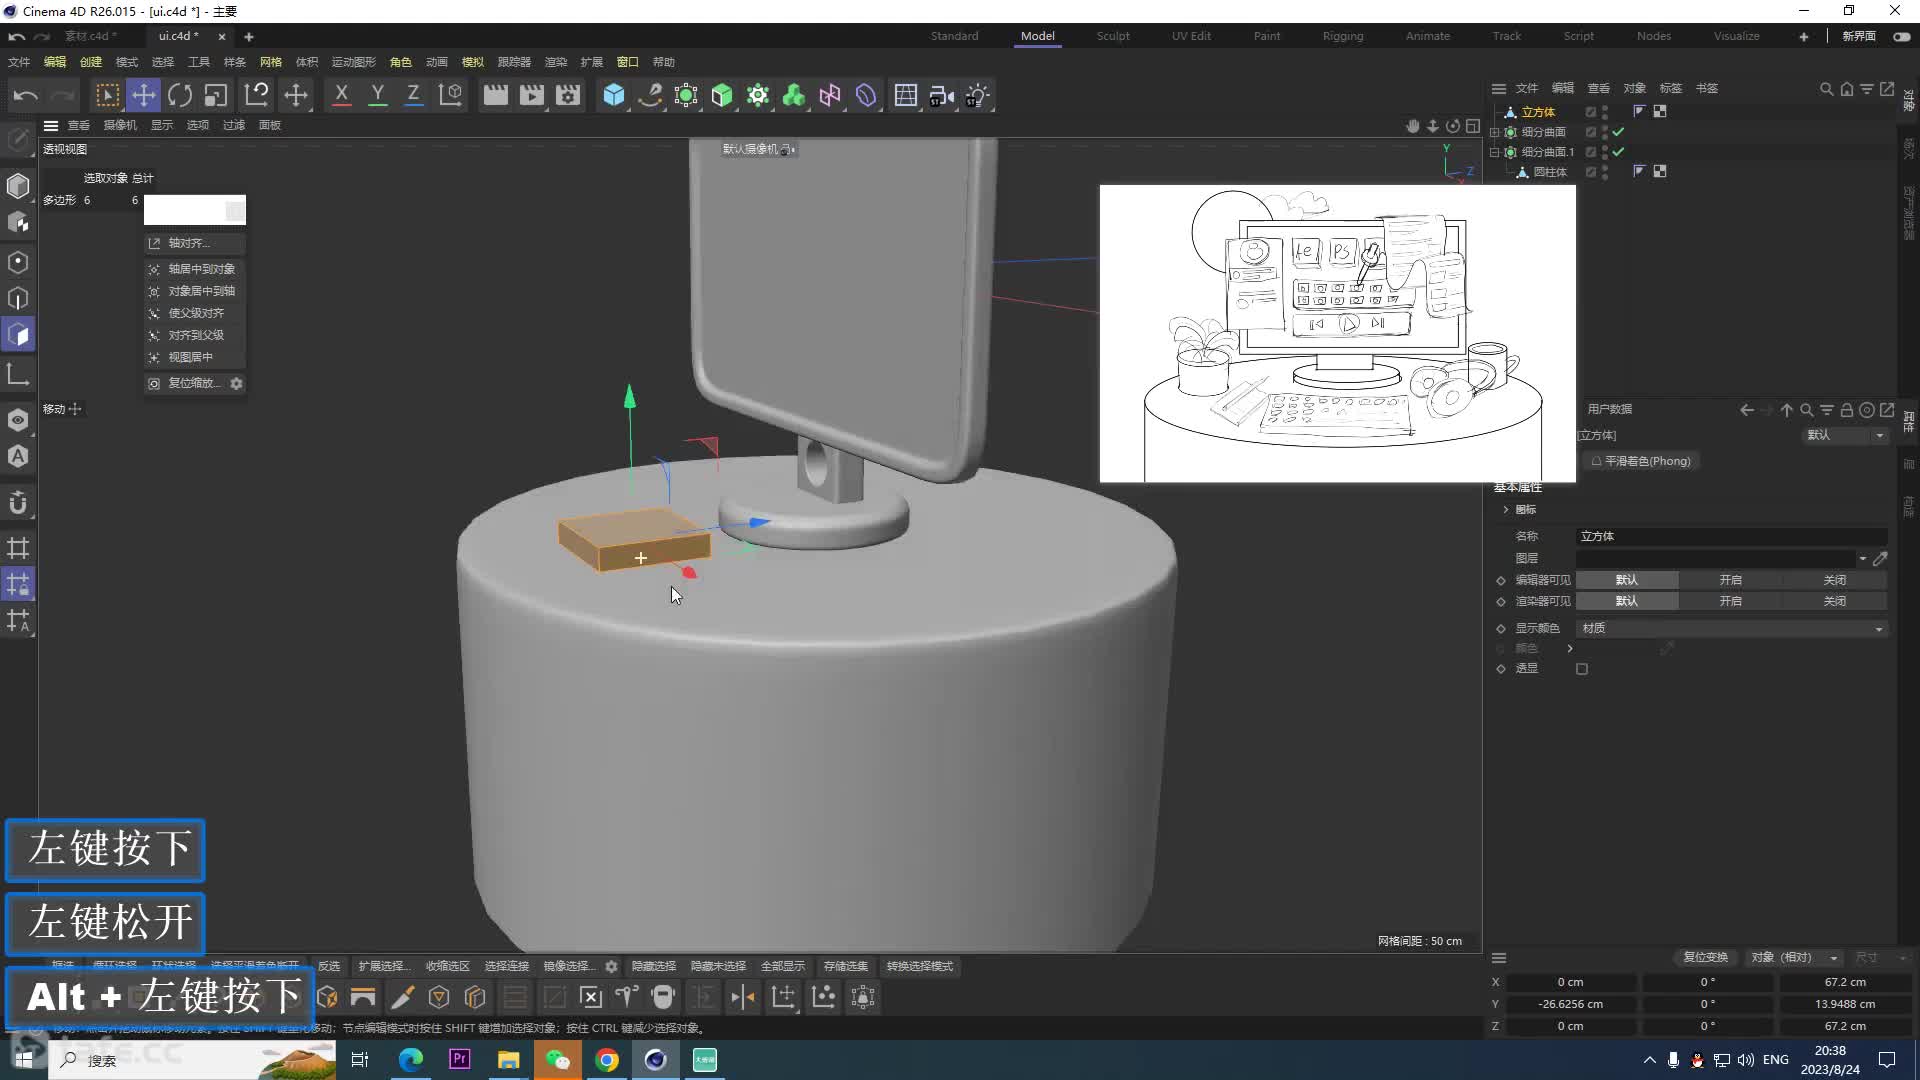The height and width of the screenshot is (1080, 1920).
Task: Choose 轴居中到对象 command
Action: click(x=195, y=269)
